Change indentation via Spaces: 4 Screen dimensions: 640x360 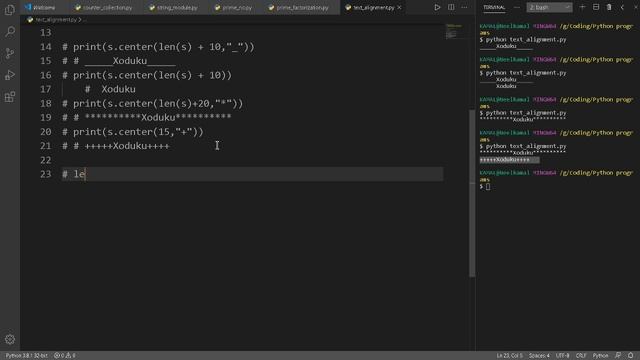pyautogui.click(x=539, y=356)
